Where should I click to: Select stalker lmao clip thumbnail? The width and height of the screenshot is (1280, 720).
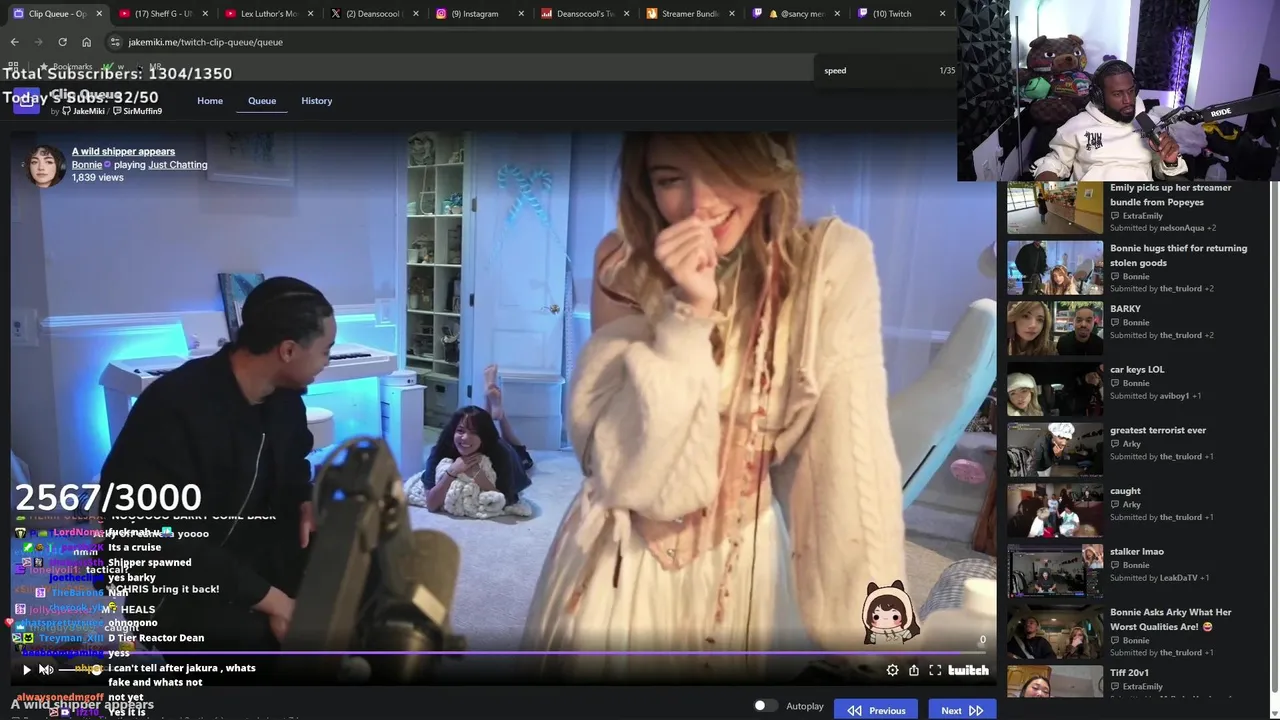click(1055, 571)
